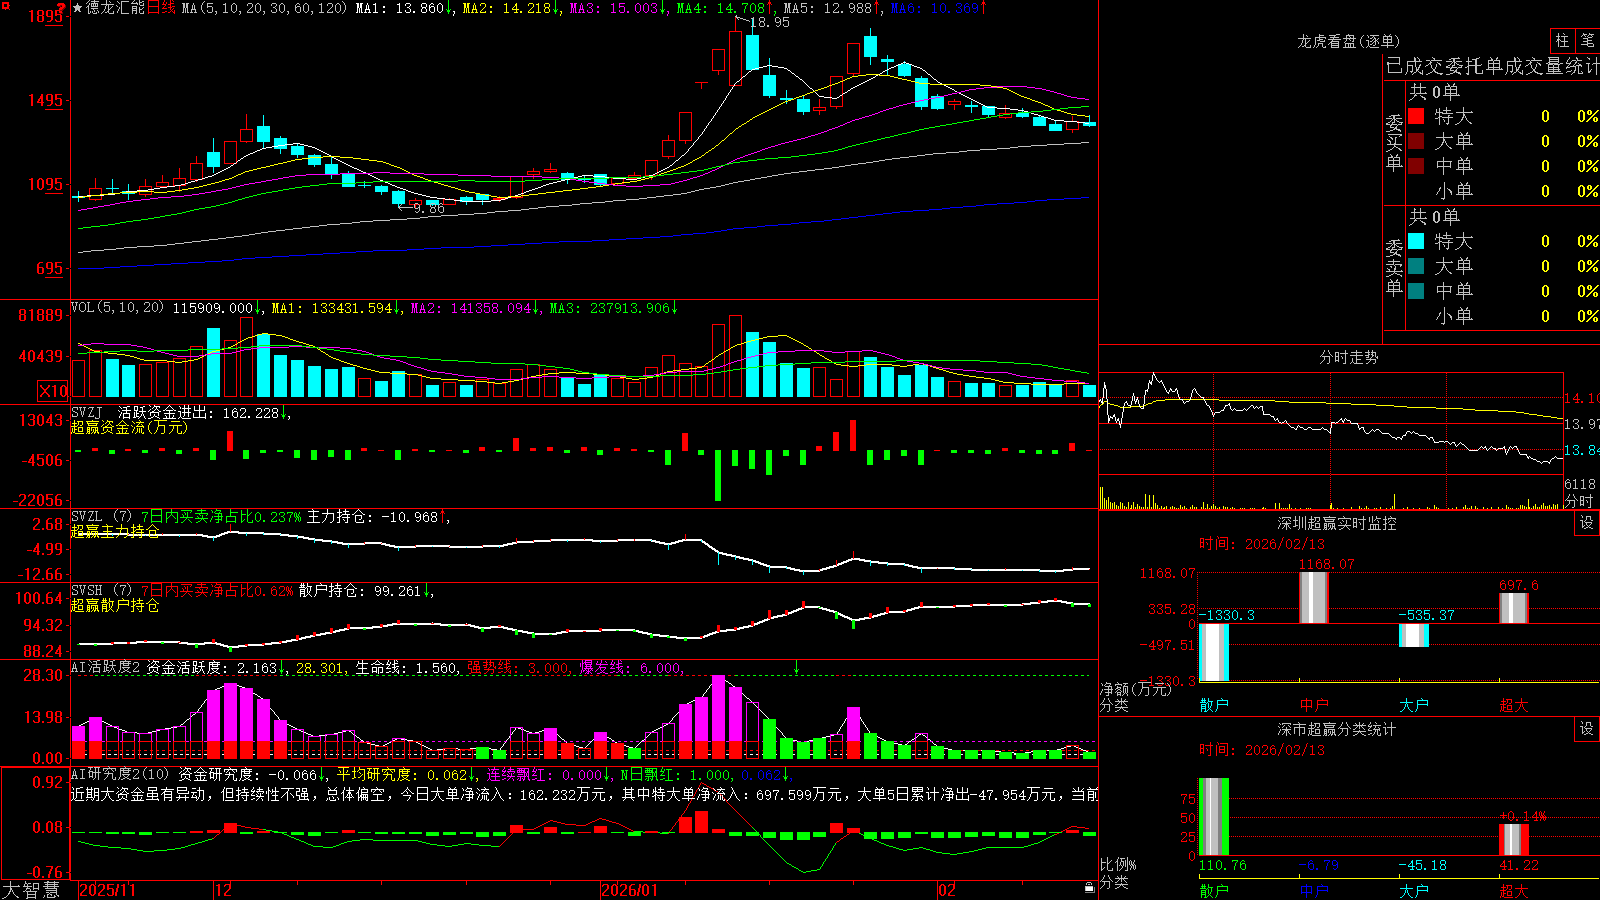
Task: Click the 日线 period label
Action: (162, 8)
